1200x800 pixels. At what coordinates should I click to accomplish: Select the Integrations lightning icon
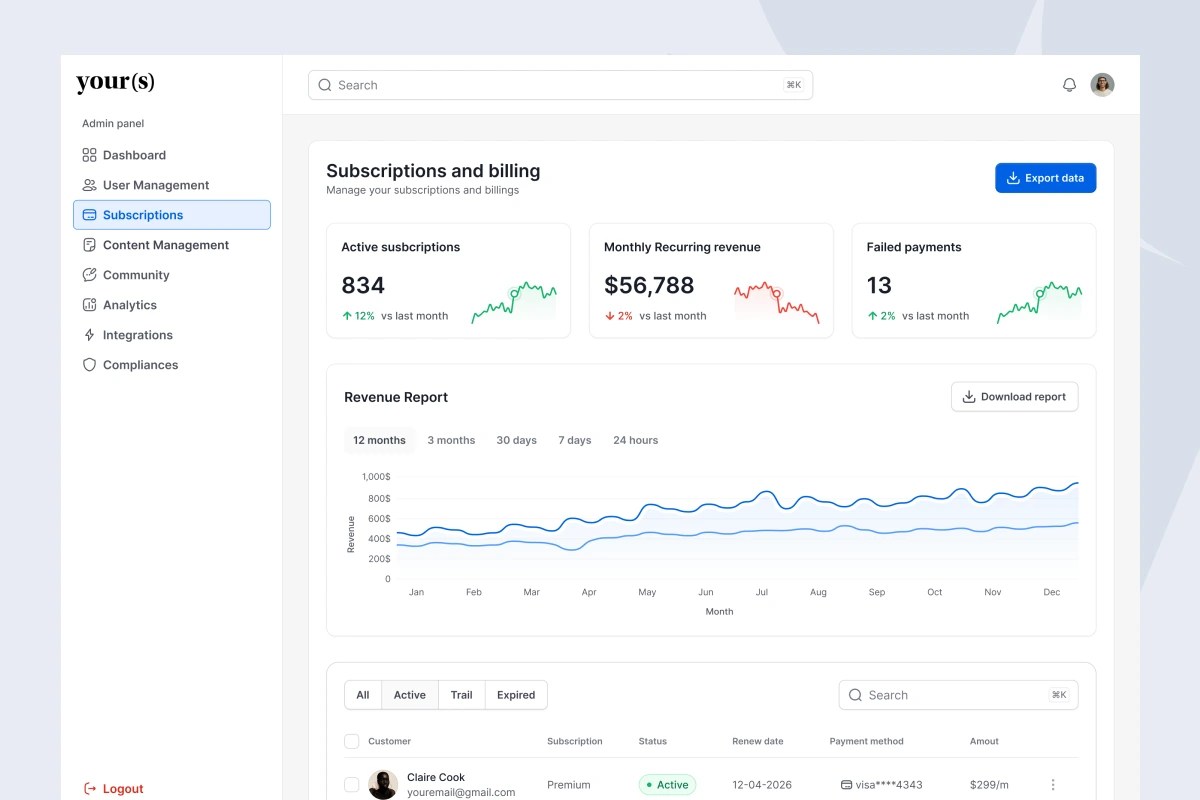click(88, 335)
